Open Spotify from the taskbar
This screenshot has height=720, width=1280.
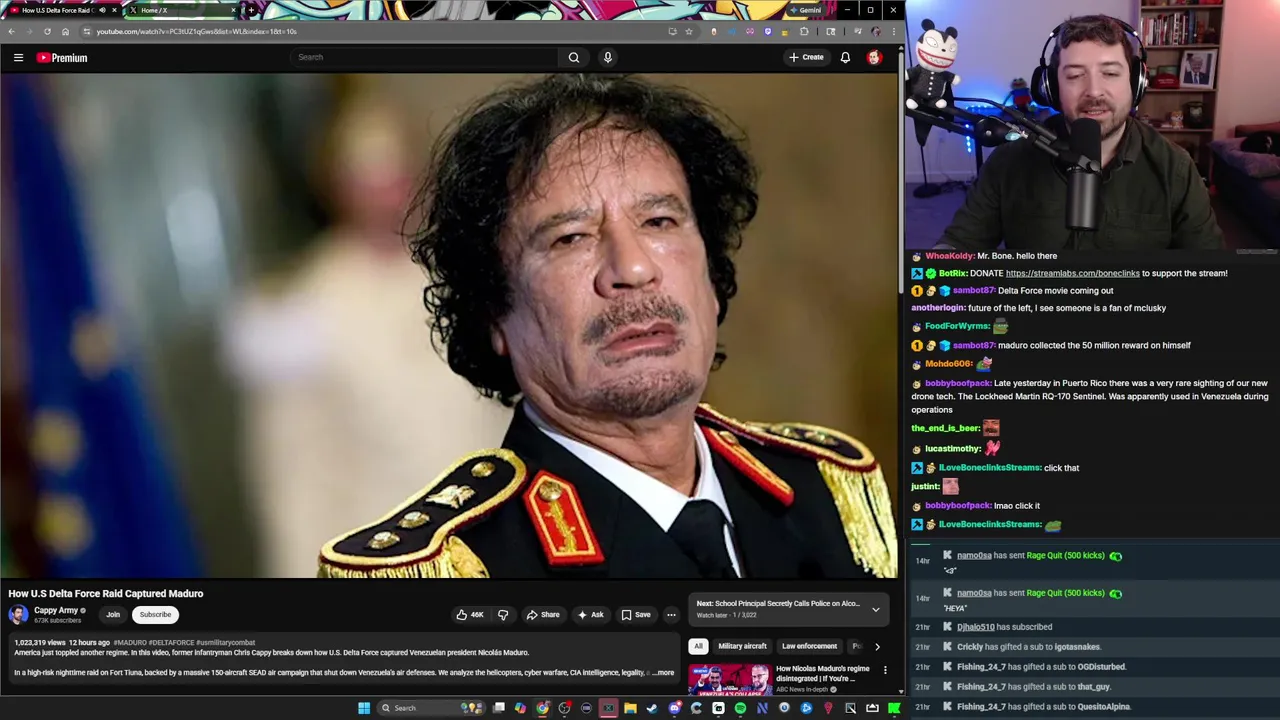[x=740, y=708]
